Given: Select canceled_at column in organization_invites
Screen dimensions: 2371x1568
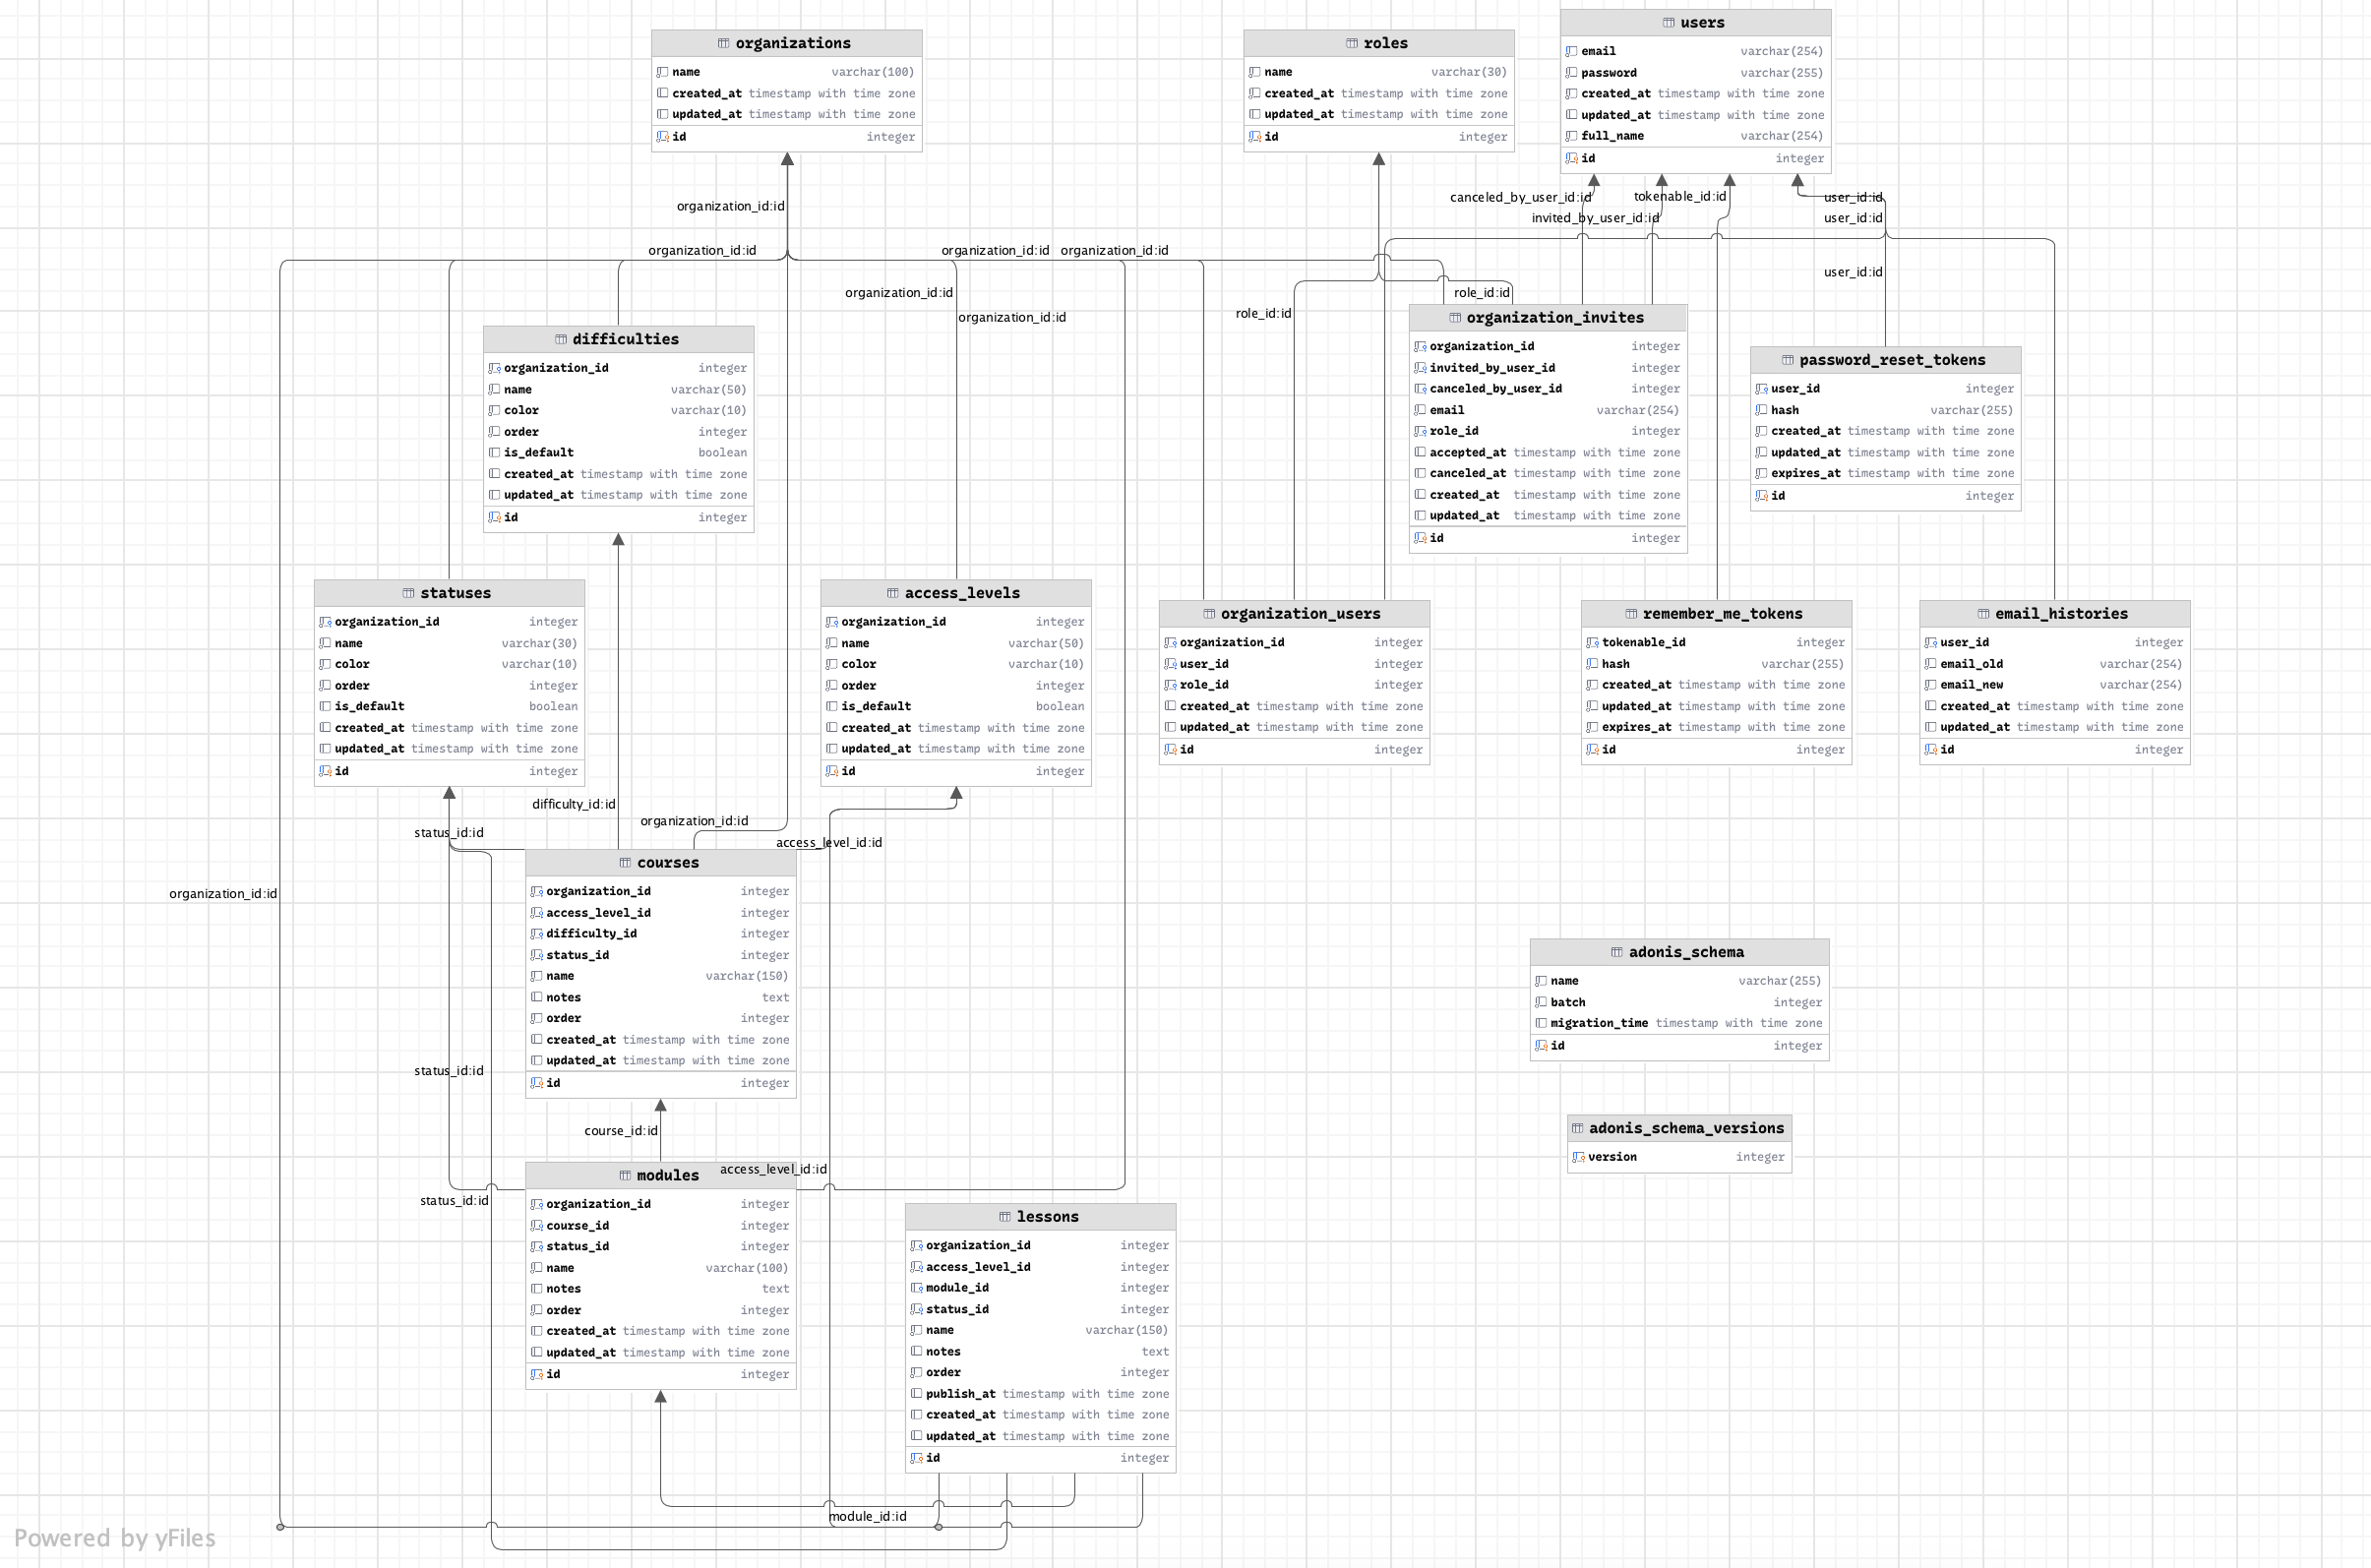Looking at the screenshot, I should pyautogui.click(x=1548, y=474).
